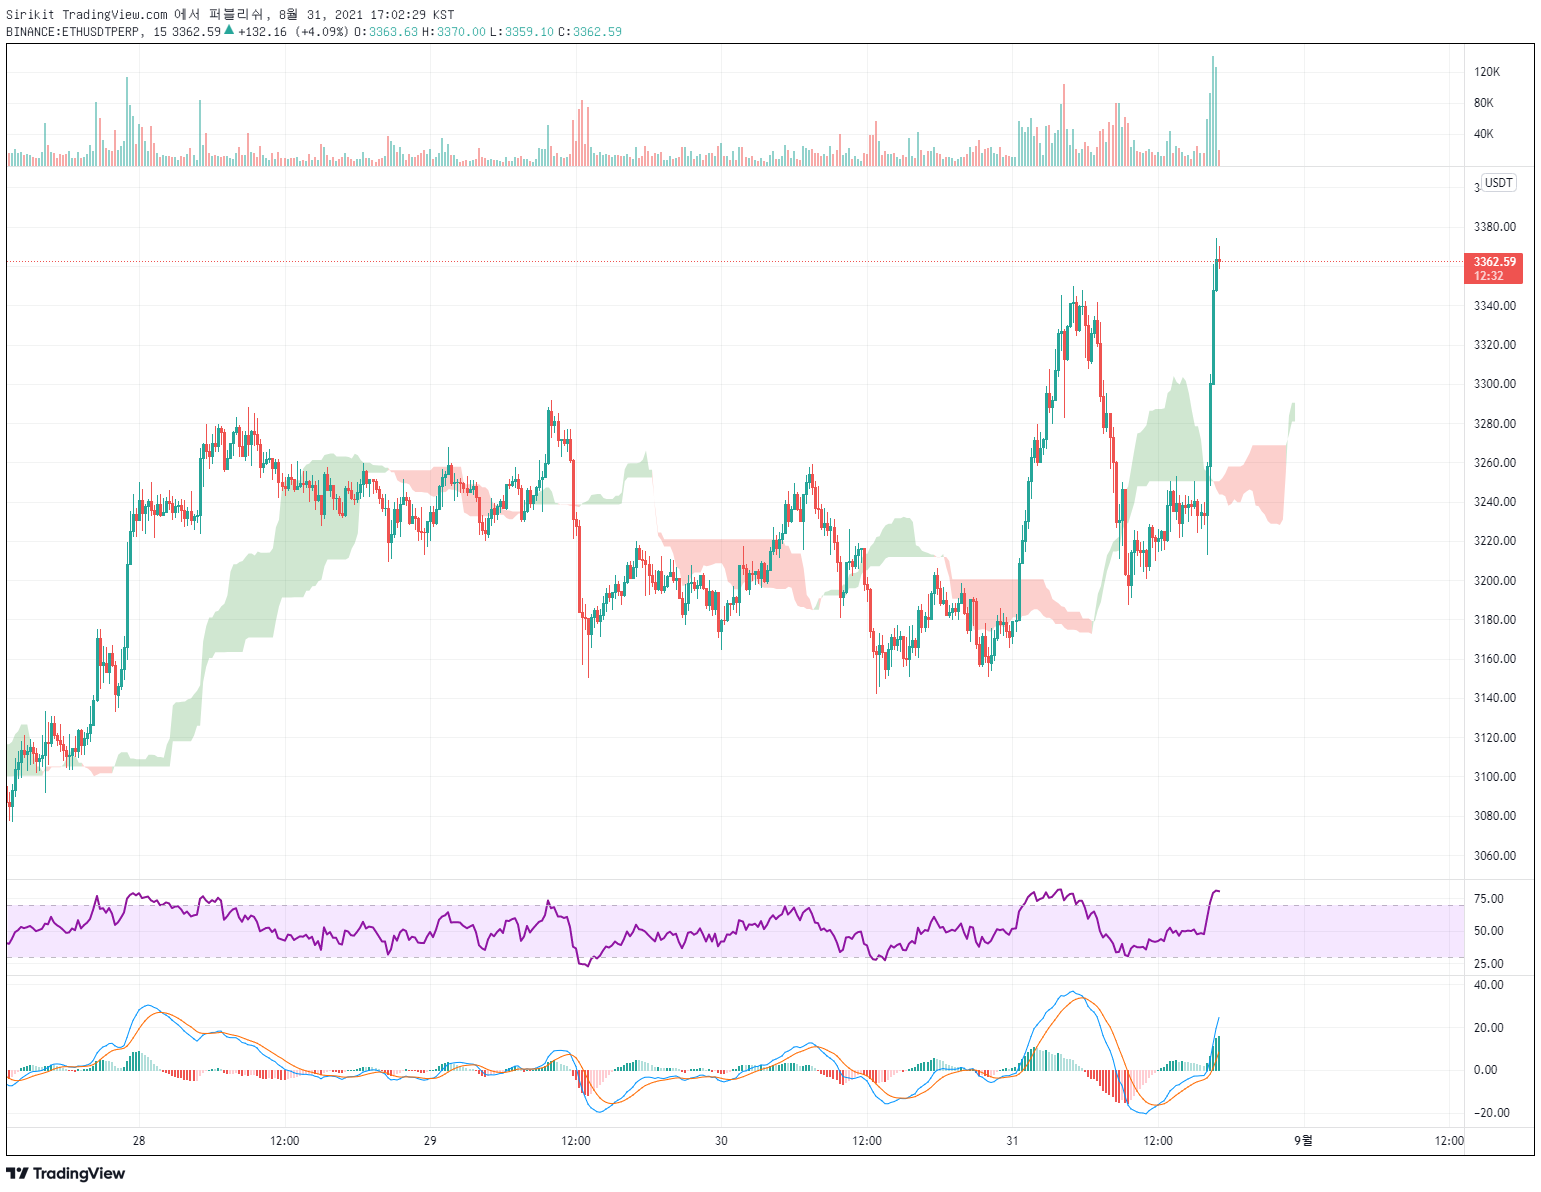
Task: Select the 28 date marker on time axis
Action: 139,1141
